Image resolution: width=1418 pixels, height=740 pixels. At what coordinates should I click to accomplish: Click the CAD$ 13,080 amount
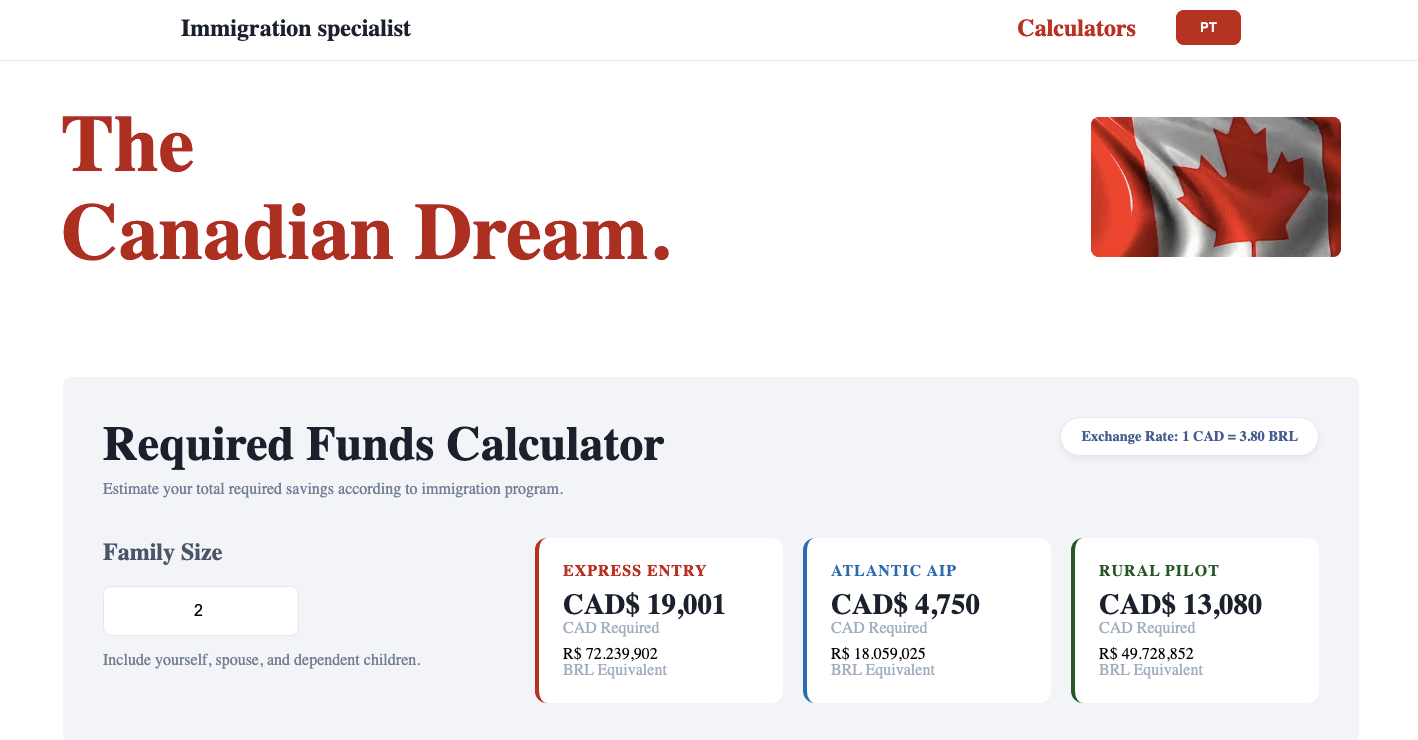click(1180, 605)
